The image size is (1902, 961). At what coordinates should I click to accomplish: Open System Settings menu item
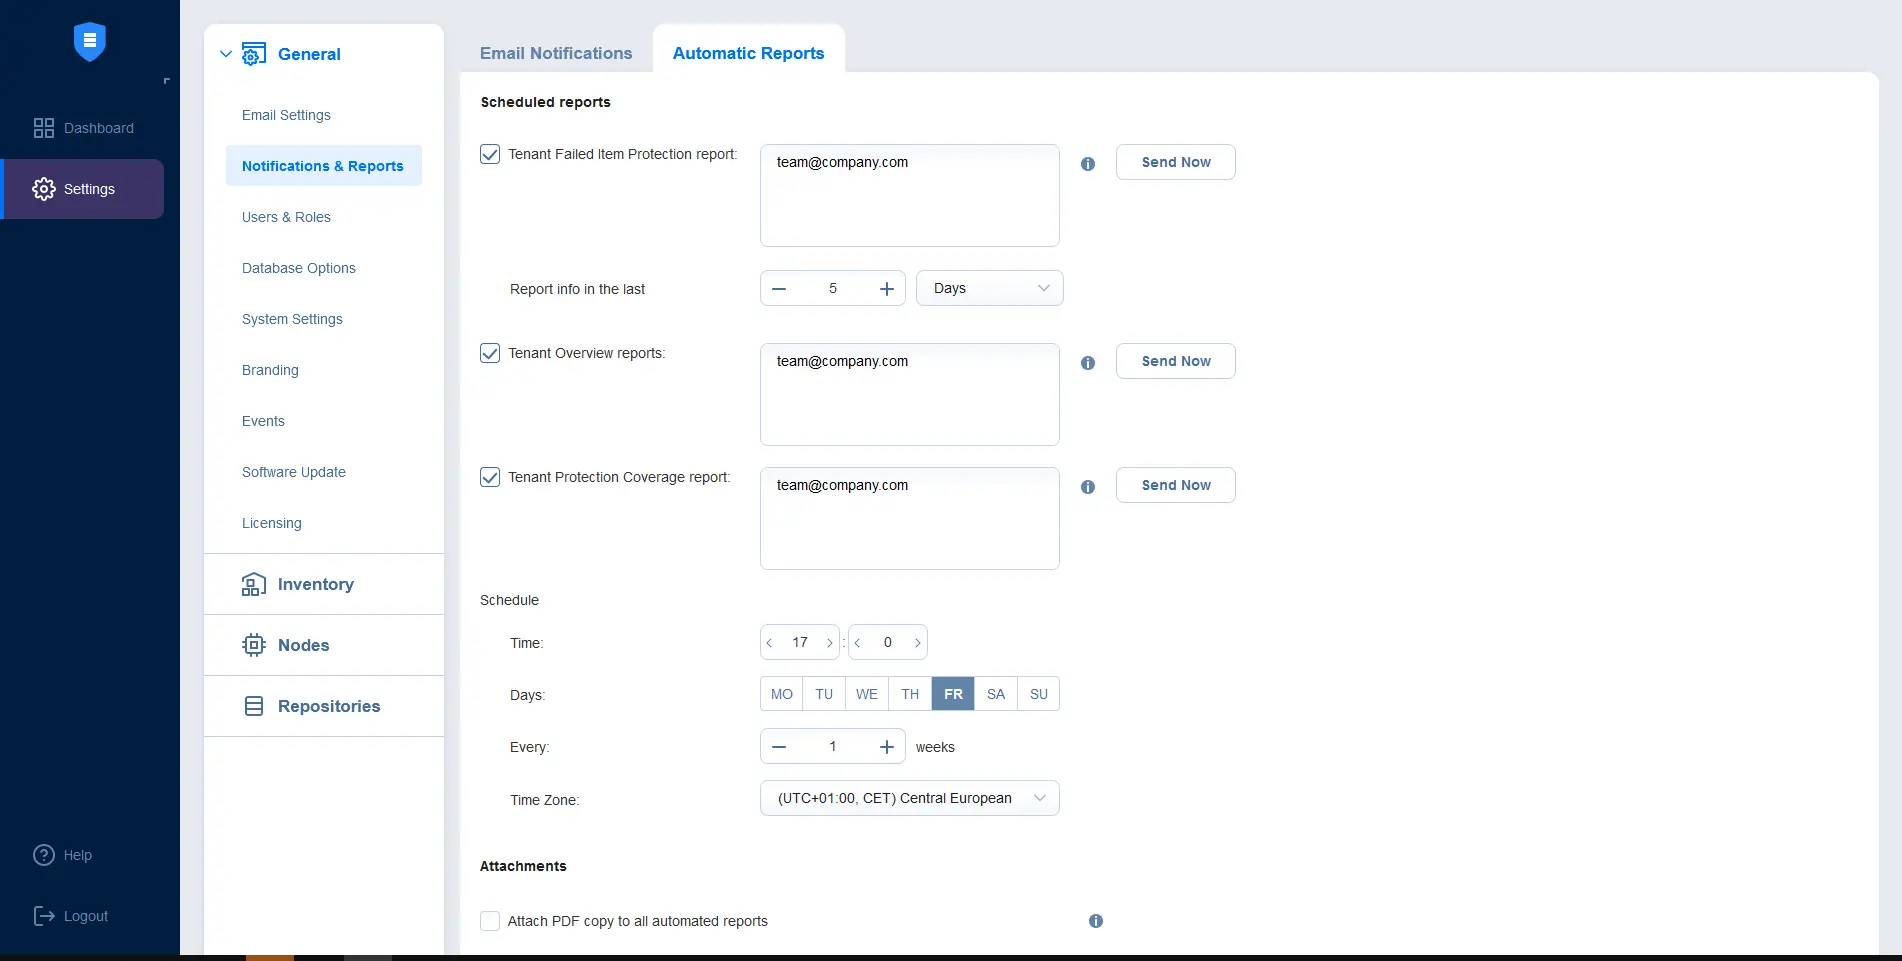click(x=292, y=319)
